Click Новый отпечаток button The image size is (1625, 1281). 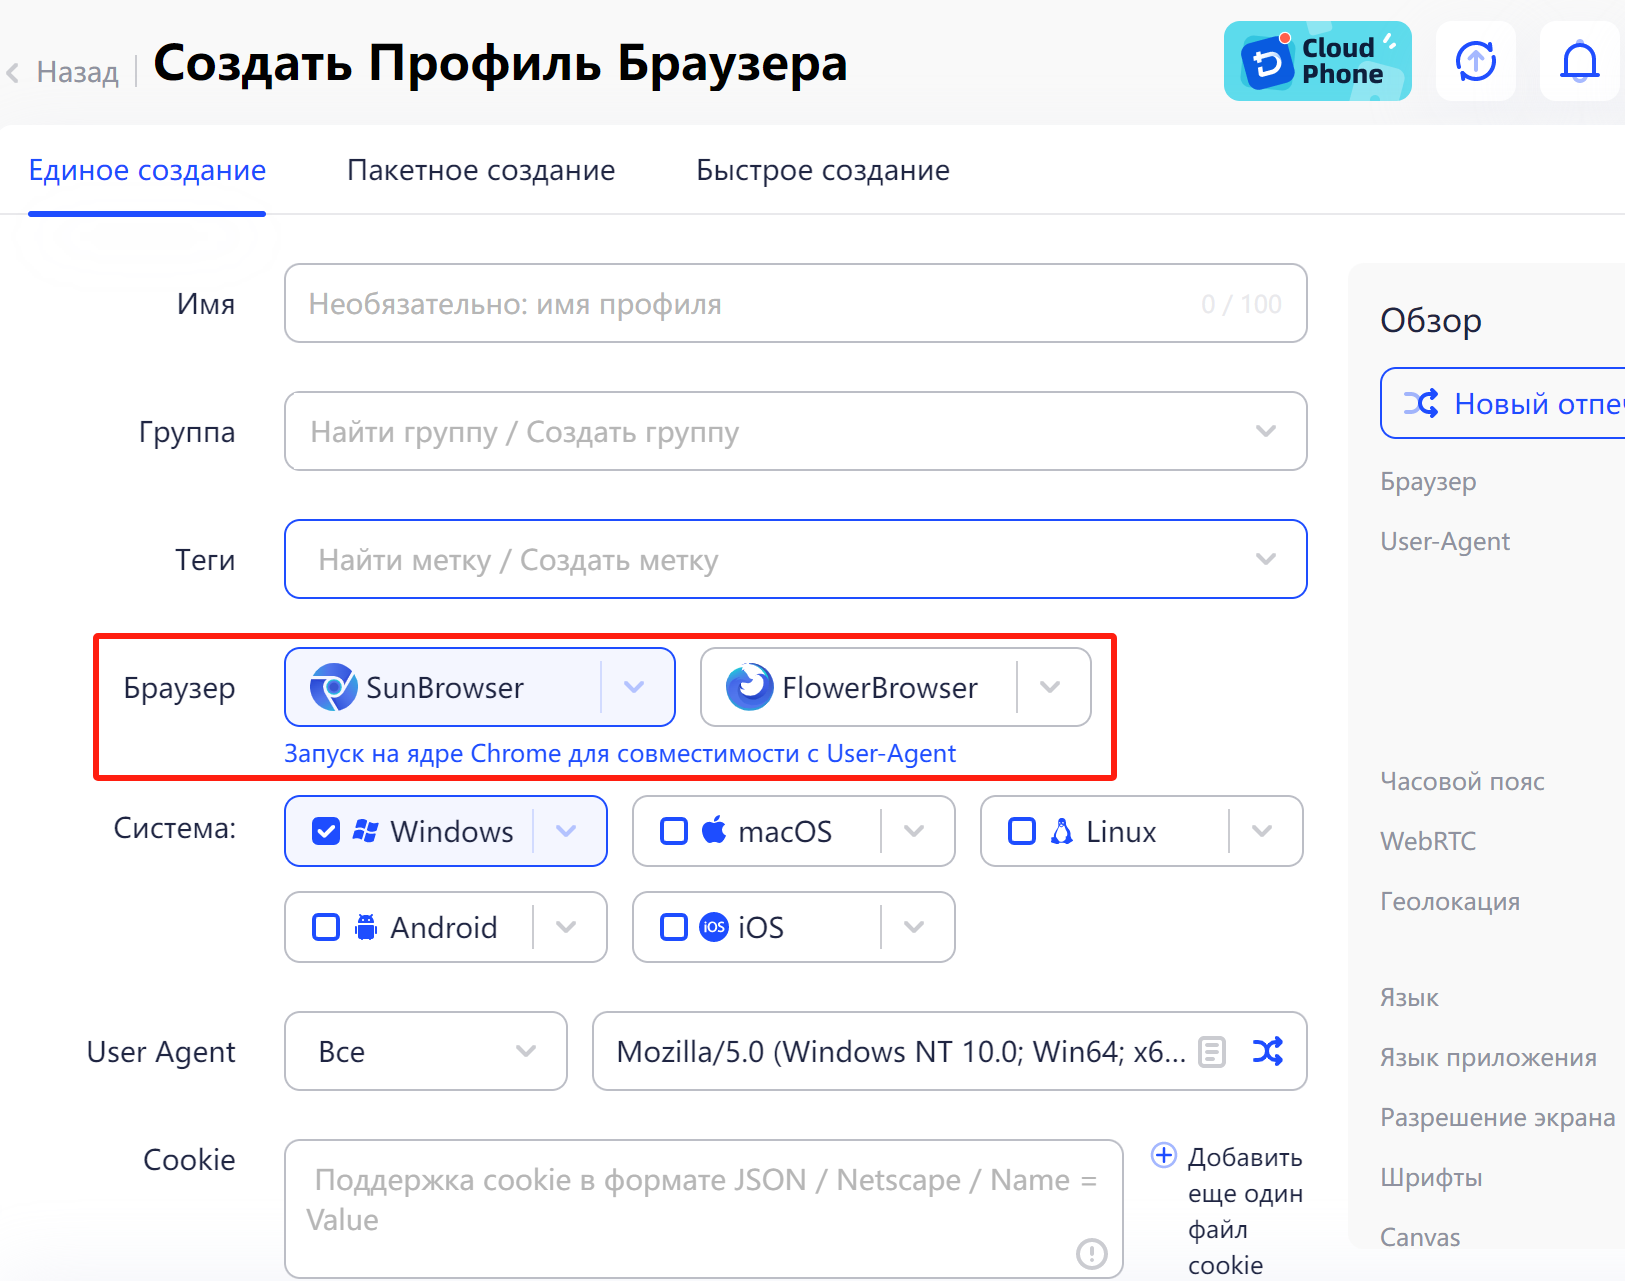click(x=1503, y=403)
